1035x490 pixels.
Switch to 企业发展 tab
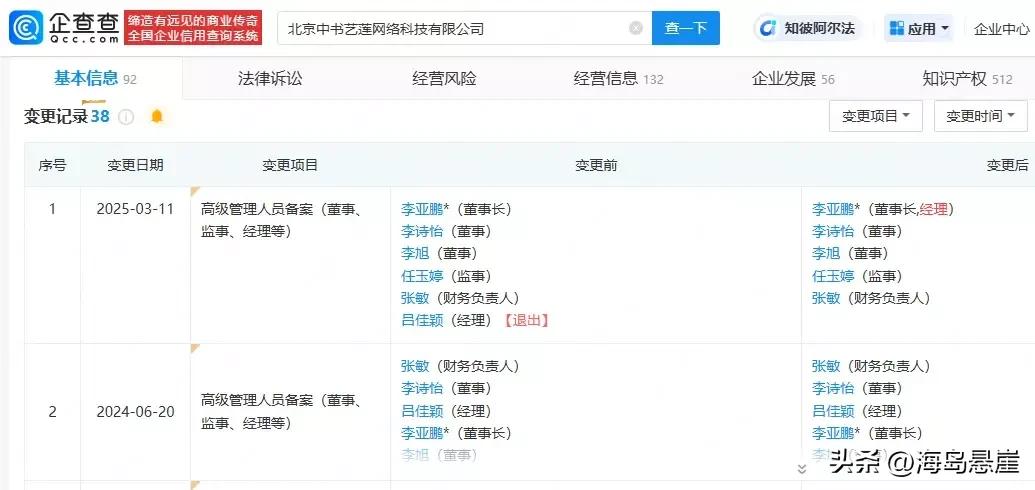click(x=793, y=79)
